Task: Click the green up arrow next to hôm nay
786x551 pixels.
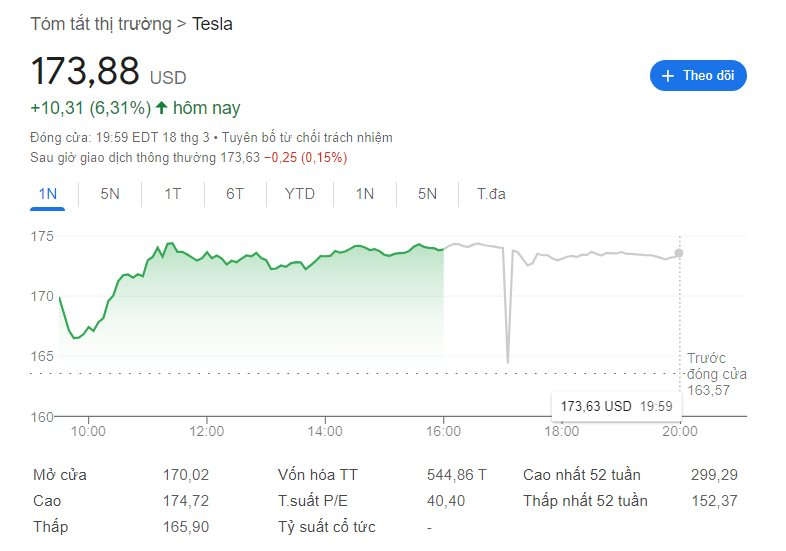Action: point(161,107)
